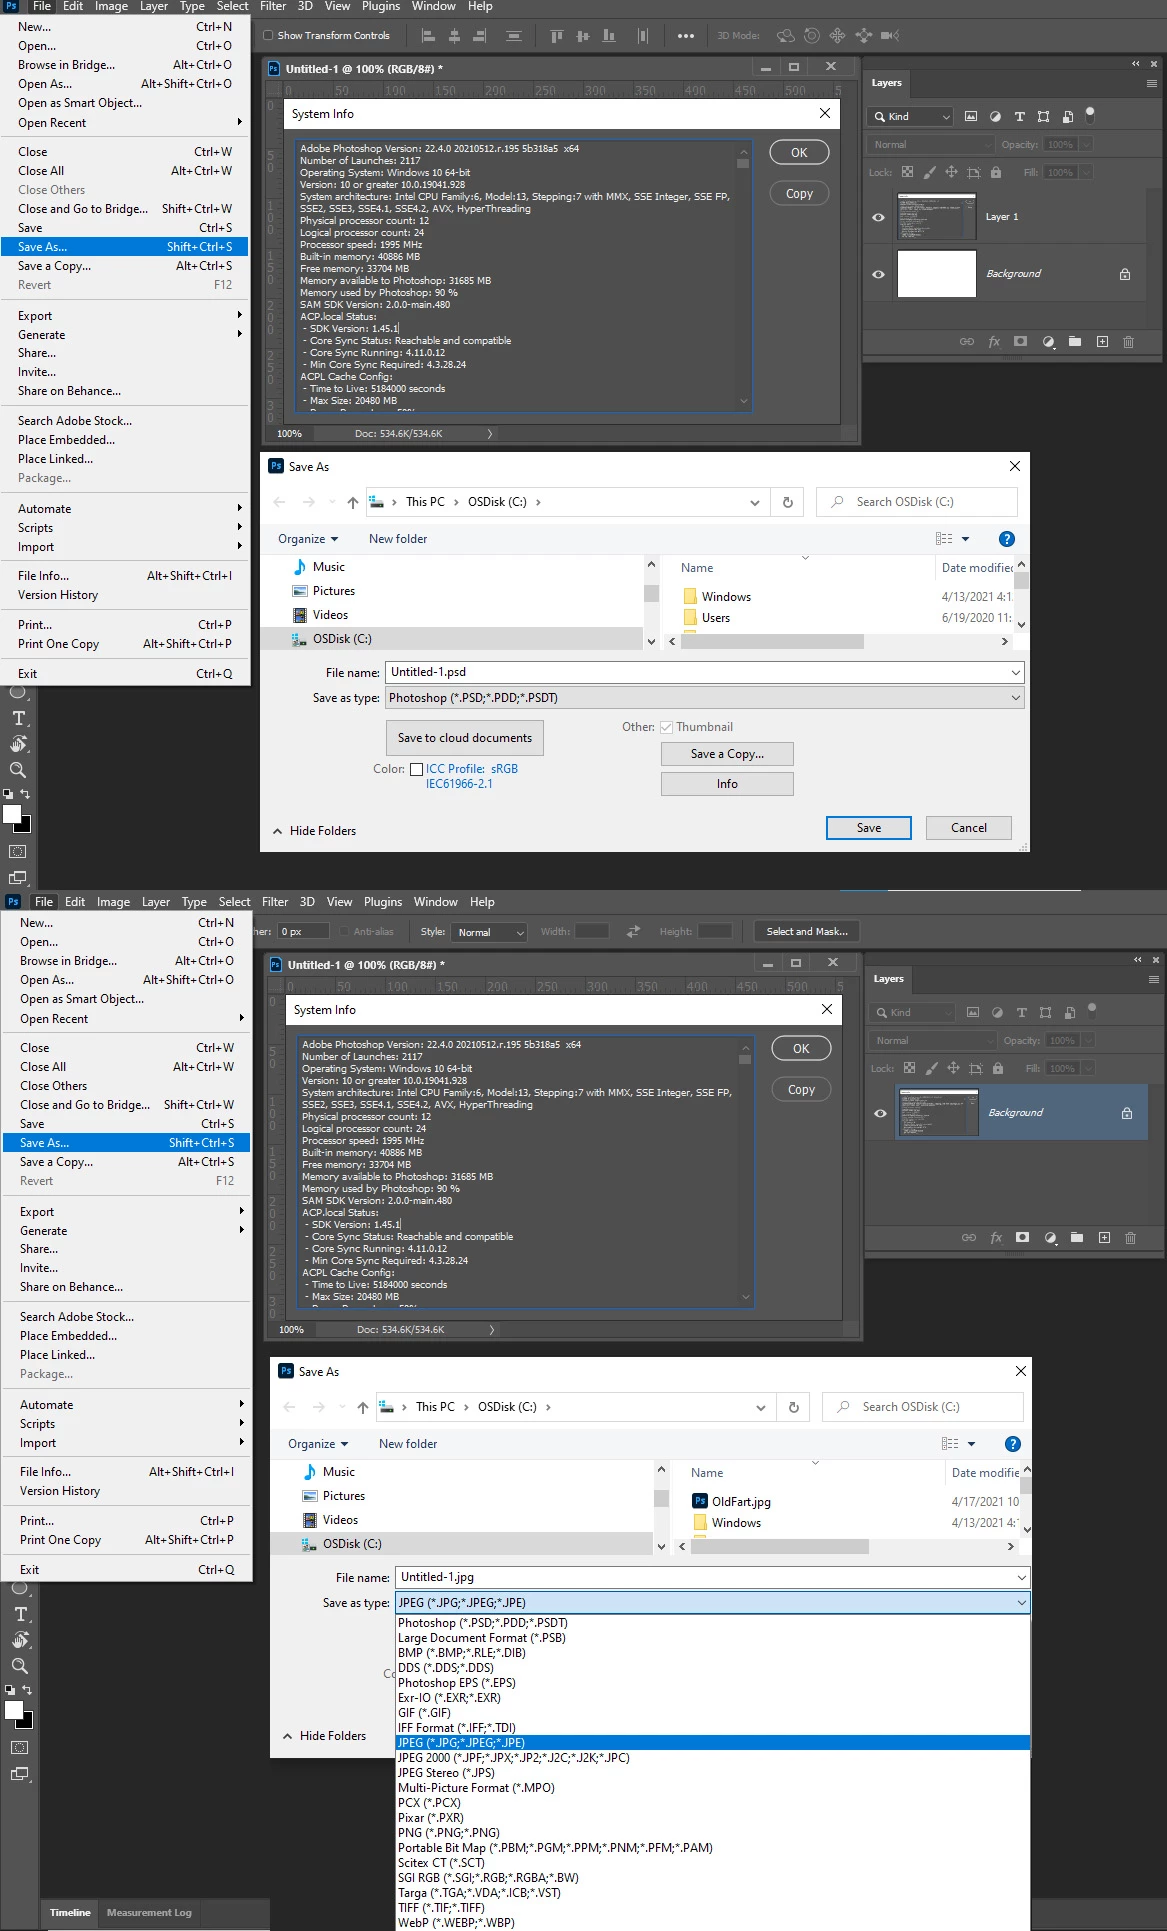Hide Layer 1 using its eye icon

878,217
